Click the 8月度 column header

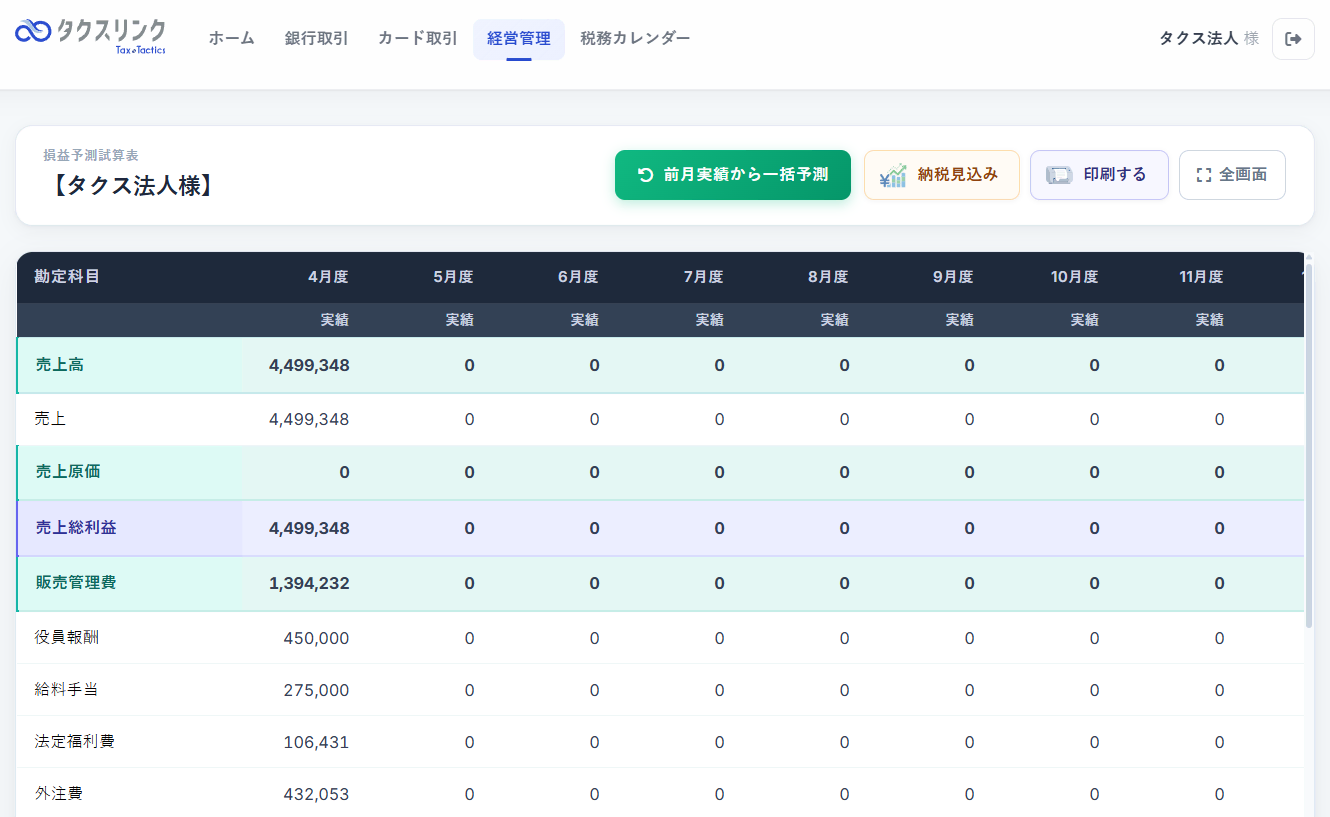coord(828,277)
